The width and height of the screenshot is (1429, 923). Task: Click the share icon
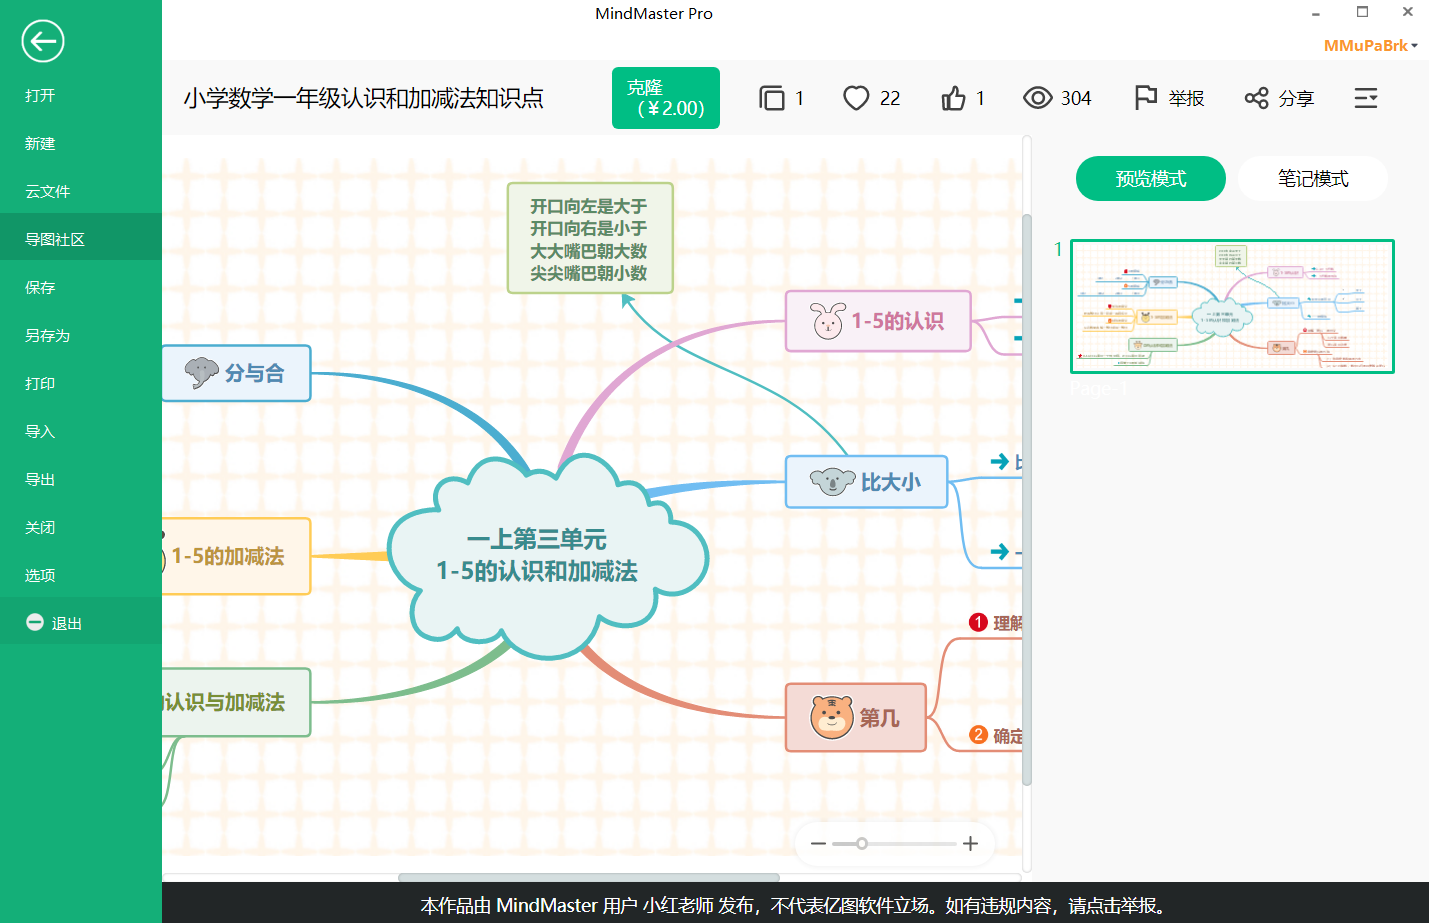[x=1256, y=98]
